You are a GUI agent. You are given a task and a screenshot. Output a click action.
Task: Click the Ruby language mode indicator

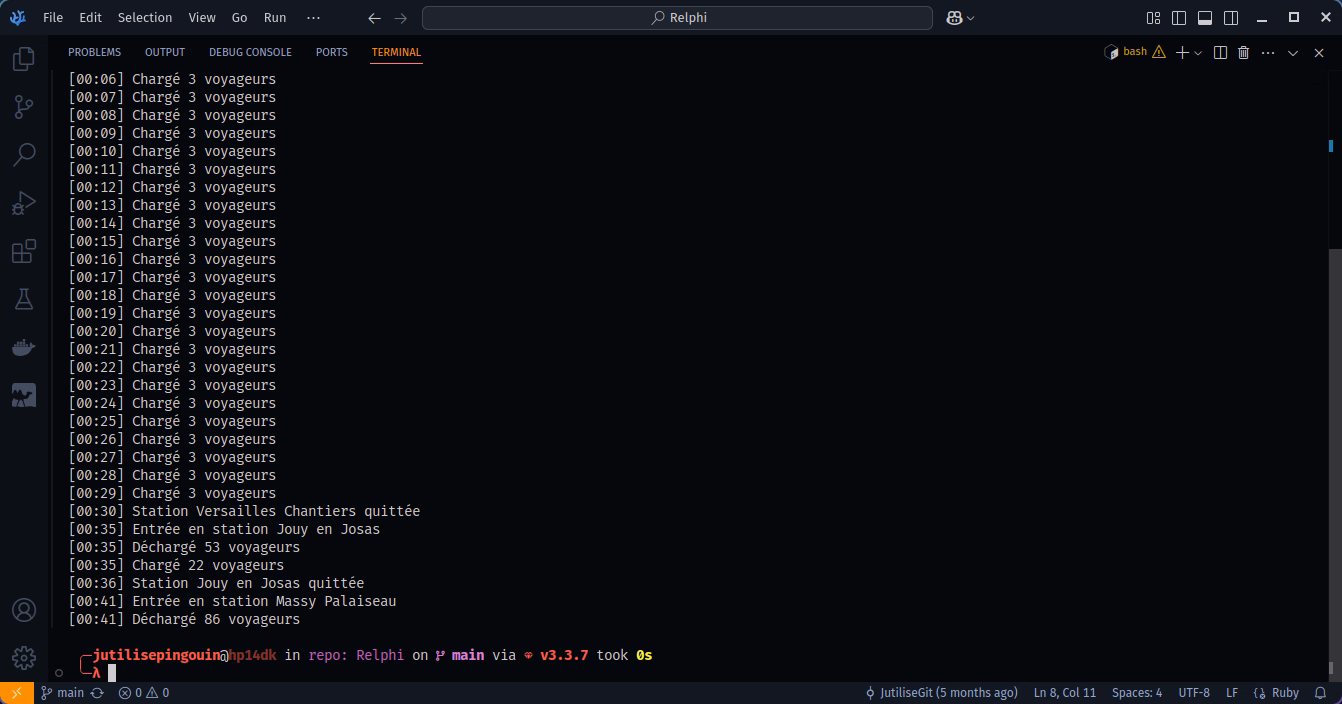[x=1278, y=692]
